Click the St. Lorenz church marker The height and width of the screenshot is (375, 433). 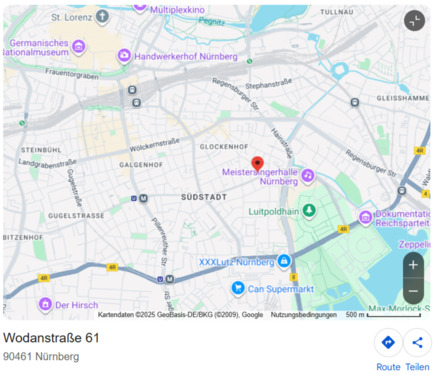point(102,17)
